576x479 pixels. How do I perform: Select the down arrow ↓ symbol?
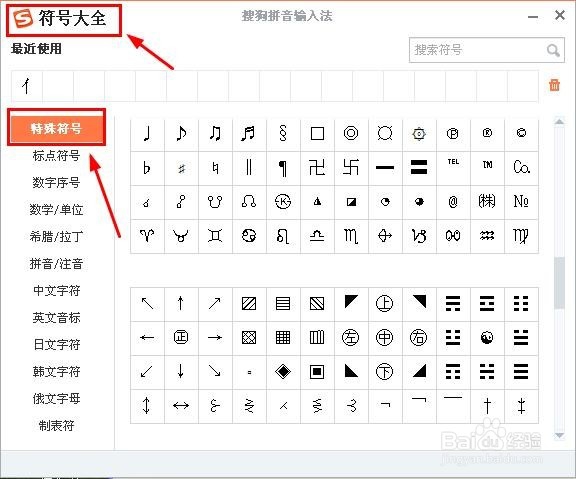click(x=181, y=371)
